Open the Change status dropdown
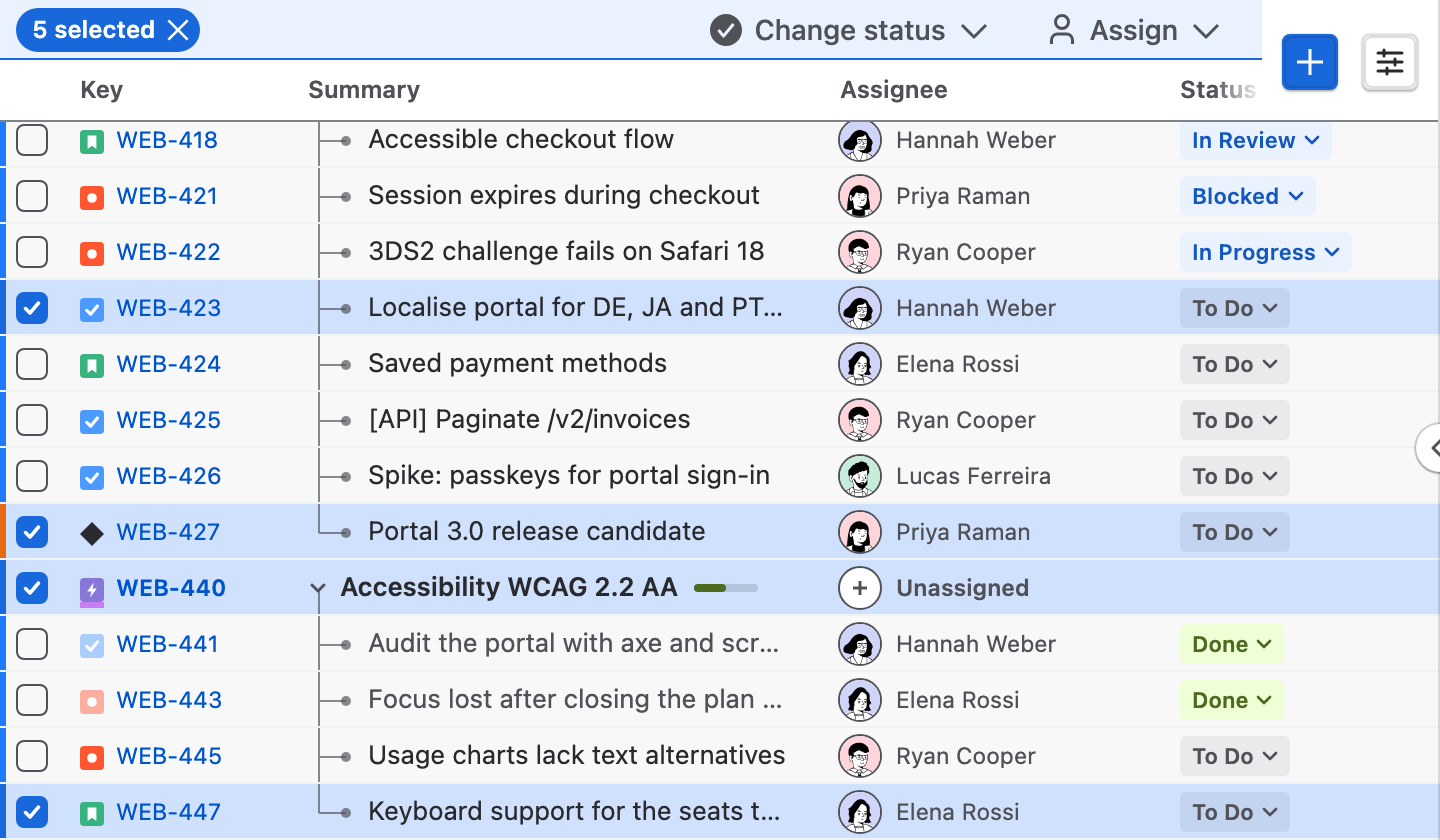The width and height of the screenshot is (1440, 840). [x=848, y=30]
